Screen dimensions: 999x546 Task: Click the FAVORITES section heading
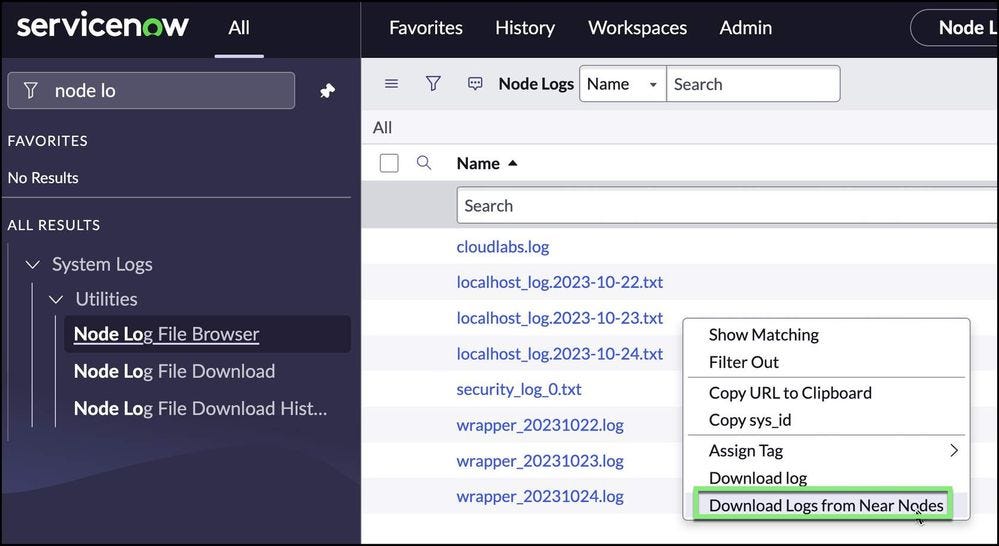coord(48,141)
